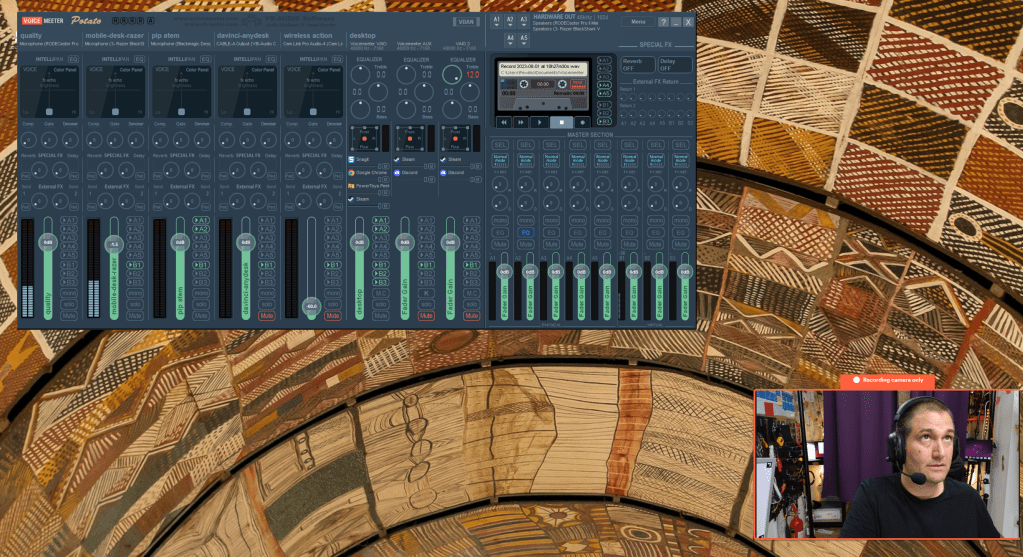Click the cassette tape display

tap(543, 87)
